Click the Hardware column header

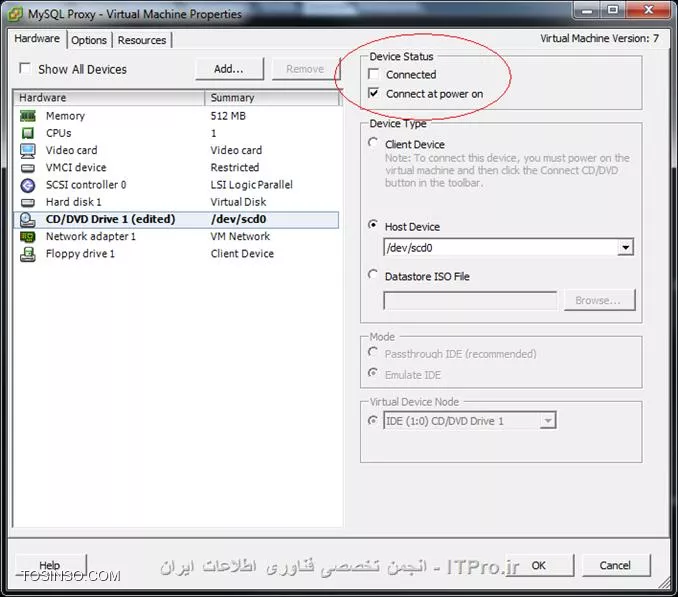tap(109, 98)
